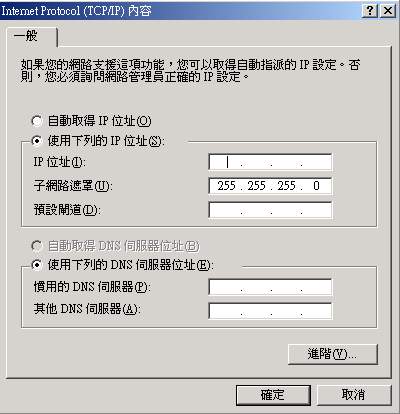Select 使用下列的 DNS 伺服器位址 radio option
Image resolution: width=400 pixels, height=414 pixels.
tap(37, 265)
